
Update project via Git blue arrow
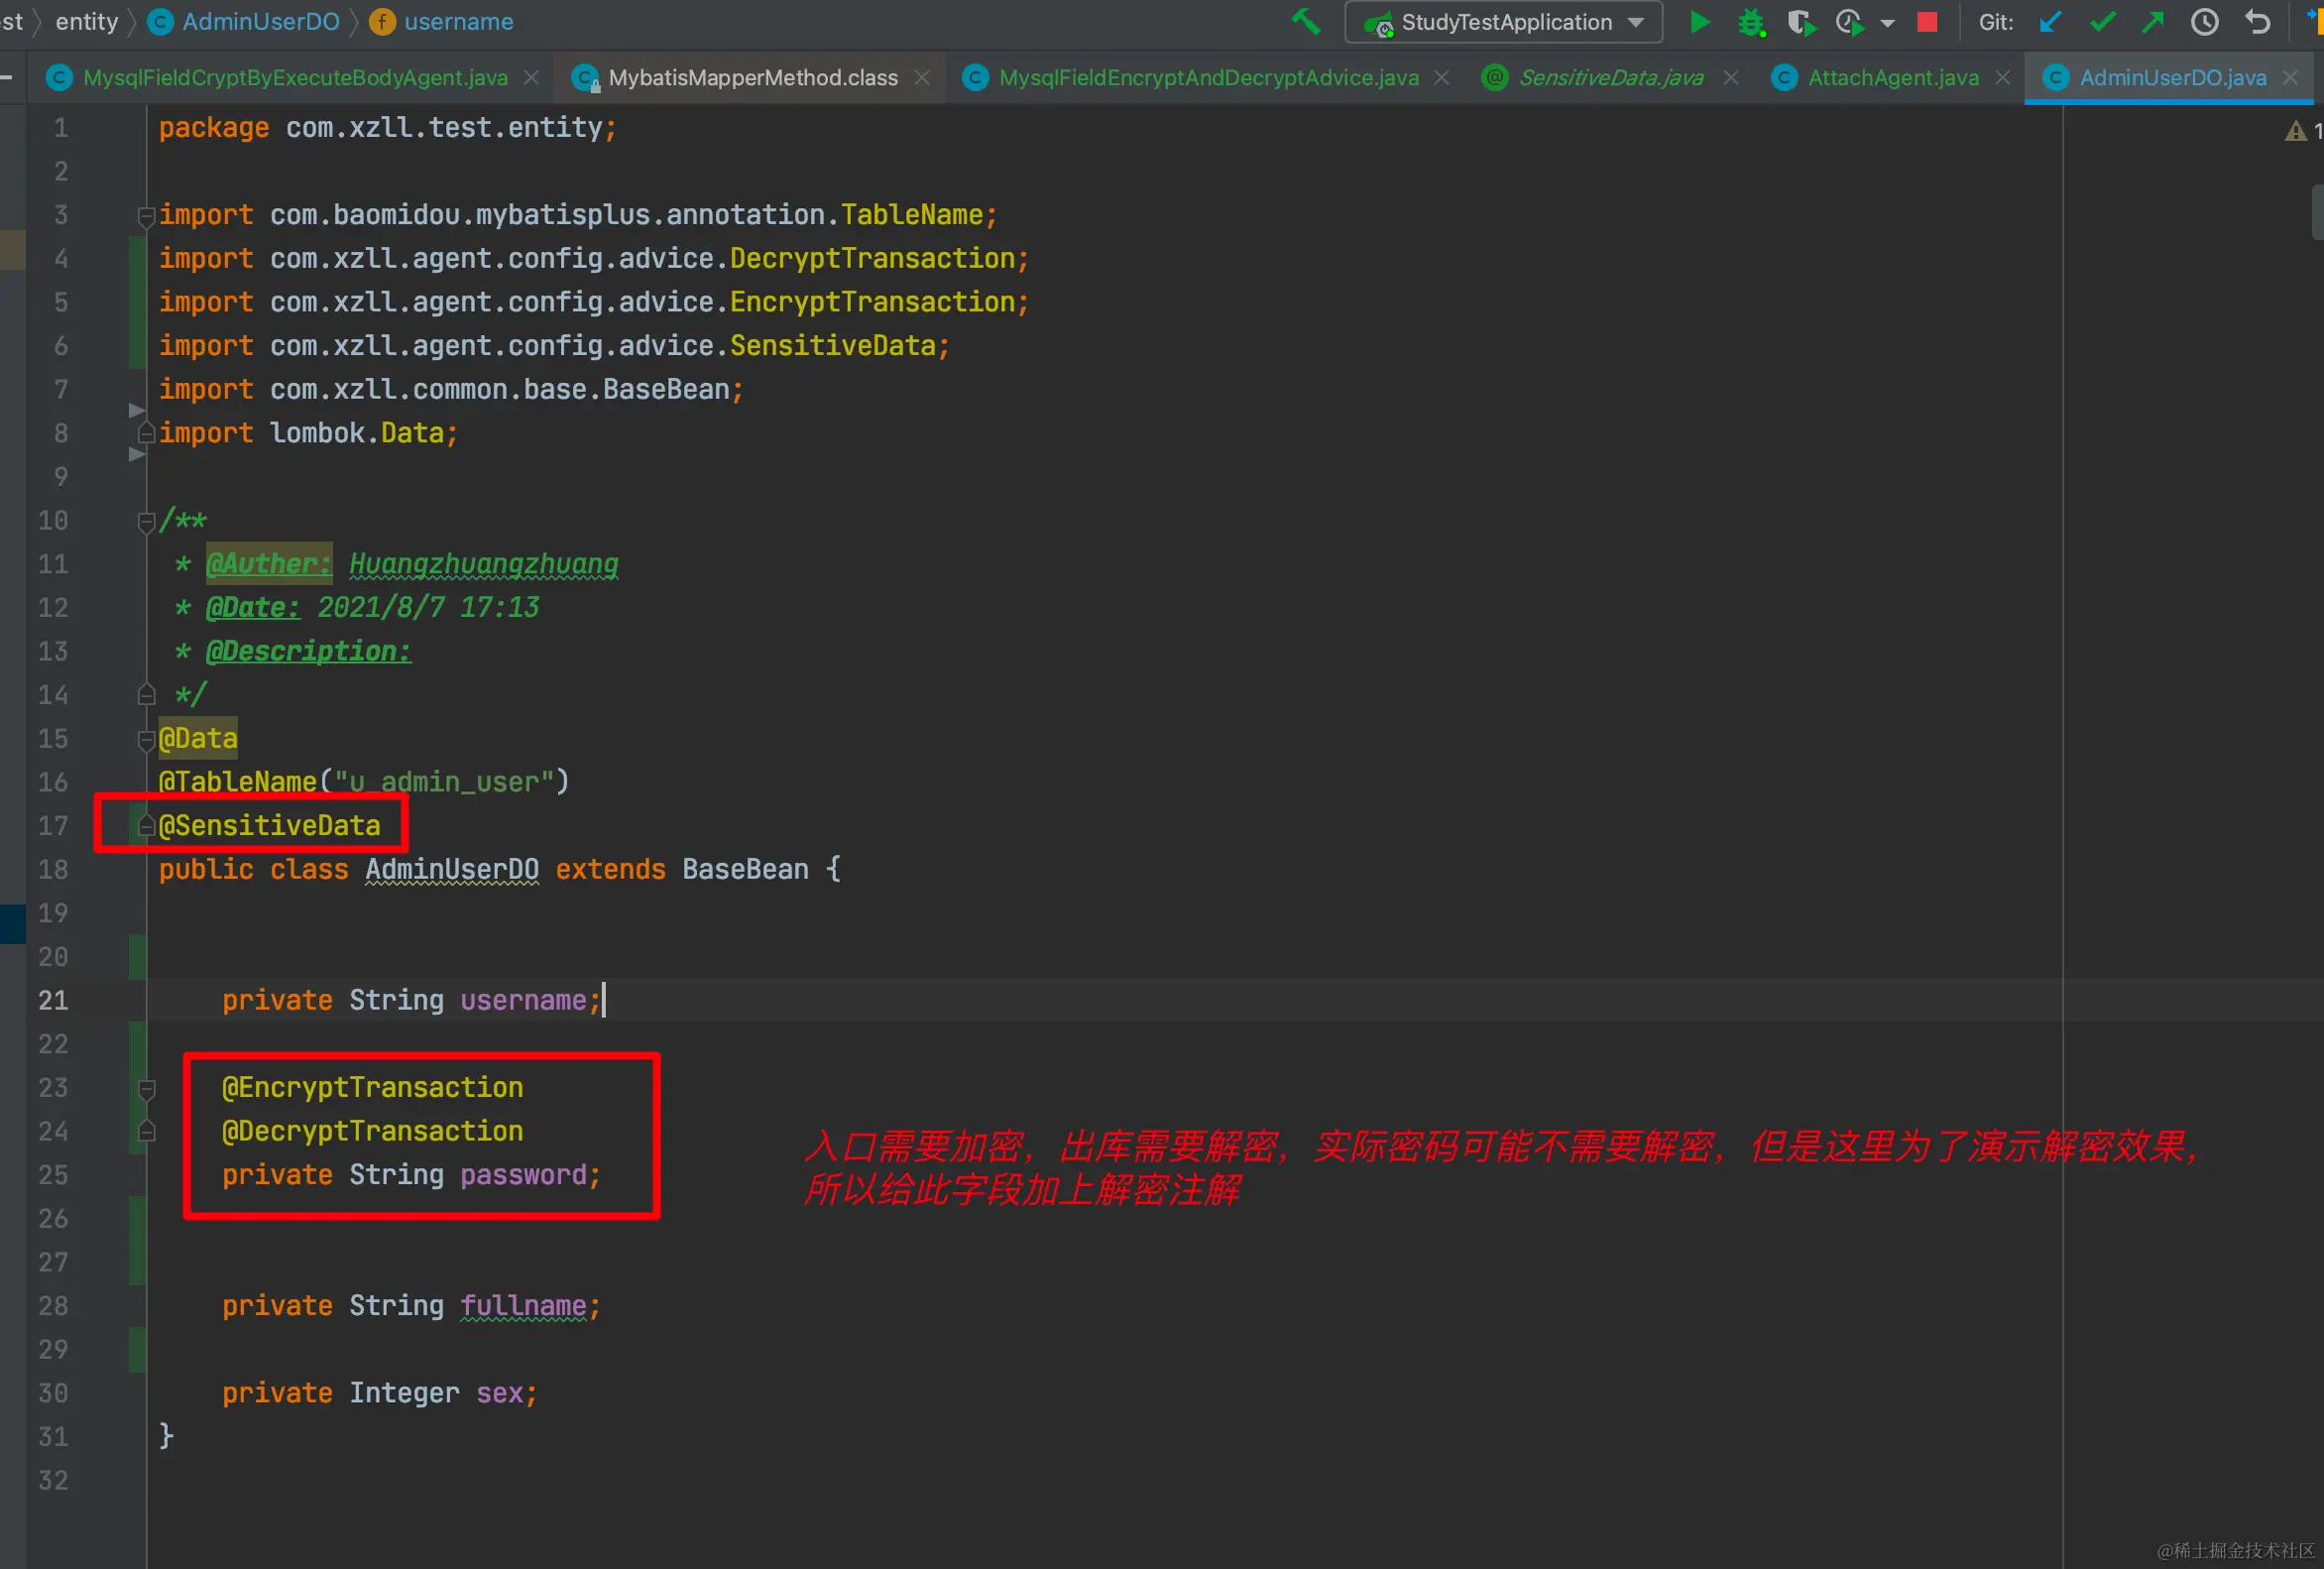click(2050, 22)
